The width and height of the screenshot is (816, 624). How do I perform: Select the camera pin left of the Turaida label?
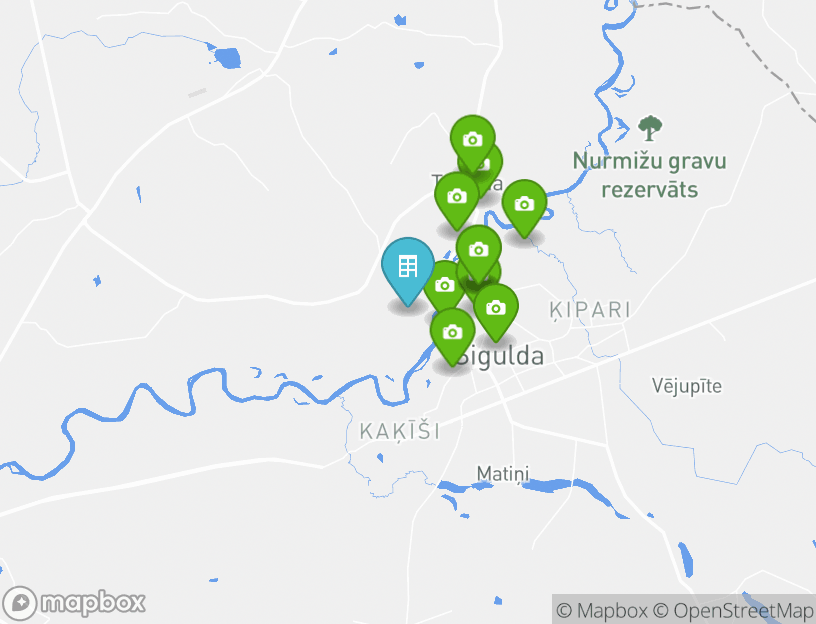pos(457,198)
